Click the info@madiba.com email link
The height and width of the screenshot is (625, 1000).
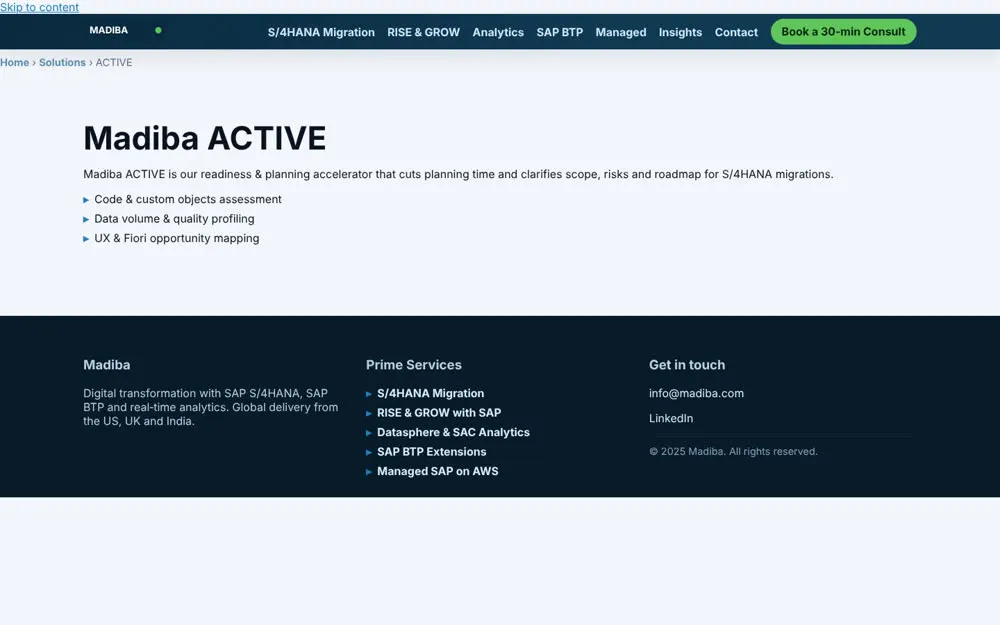click(696, 393)
